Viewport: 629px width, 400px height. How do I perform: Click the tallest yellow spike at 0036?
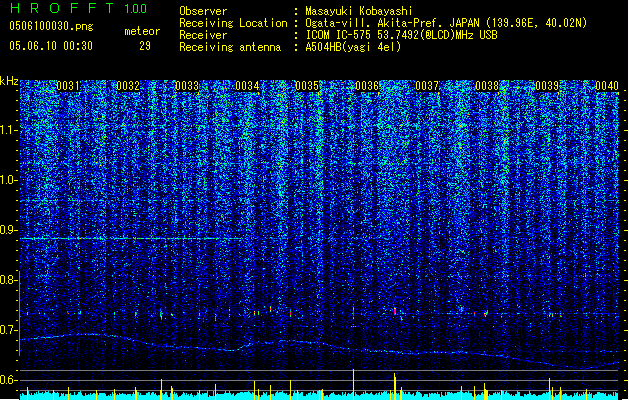pyautogui.click(x=353, y=384)
